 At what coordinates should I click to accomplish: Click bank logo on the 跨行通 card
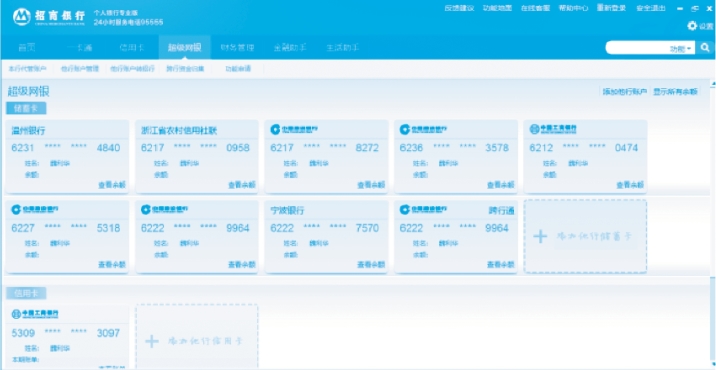coord(423,209)
